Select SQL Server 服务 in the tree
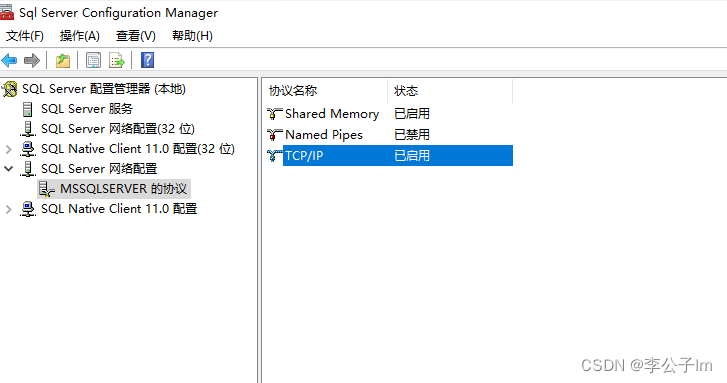The image size is (727, 383). pyautogui.click(x=87, y=109)
